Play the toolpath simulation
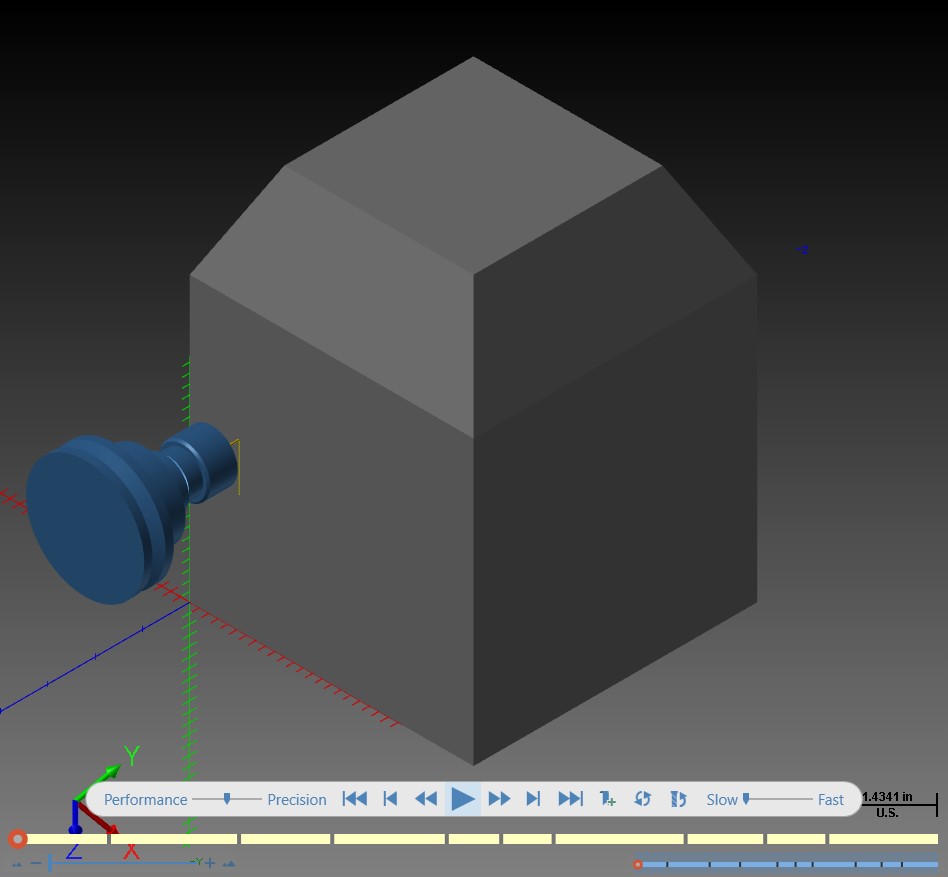The height and width of the screenshot is (877, 948). point(463,798)
